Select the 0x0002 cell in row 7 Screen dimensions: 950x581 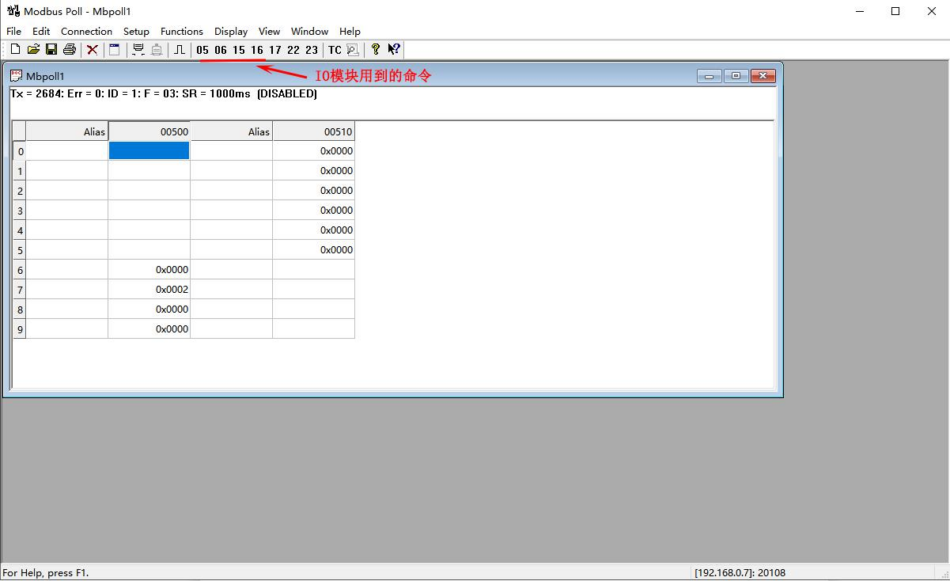[x=149, y=290]
